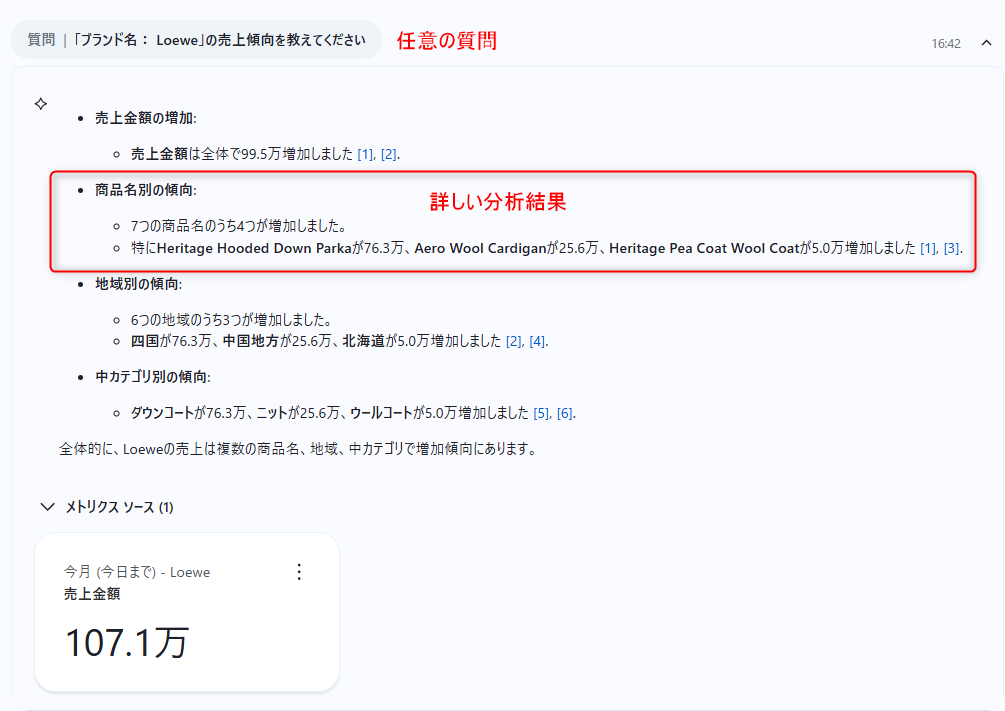Click the heading 商品名別の傾向:

tap(145, 190)
